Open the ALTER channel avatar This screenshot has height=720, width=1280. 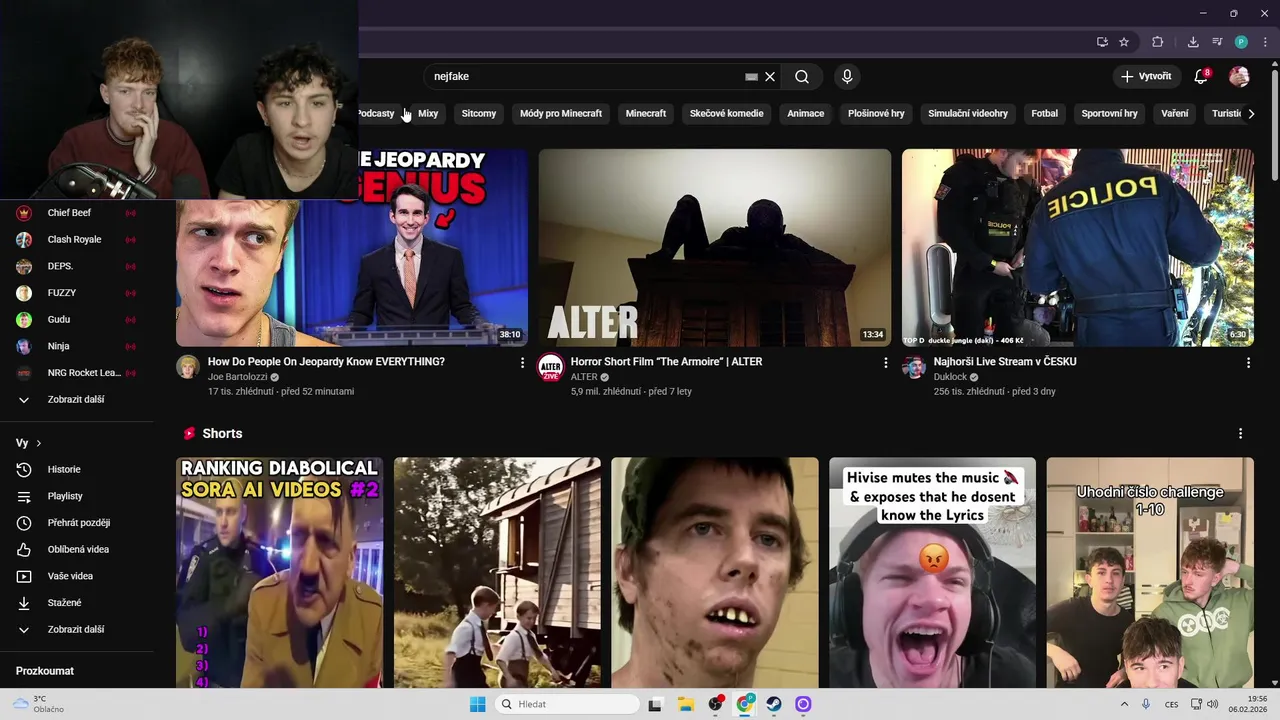[x=551, y=367]
